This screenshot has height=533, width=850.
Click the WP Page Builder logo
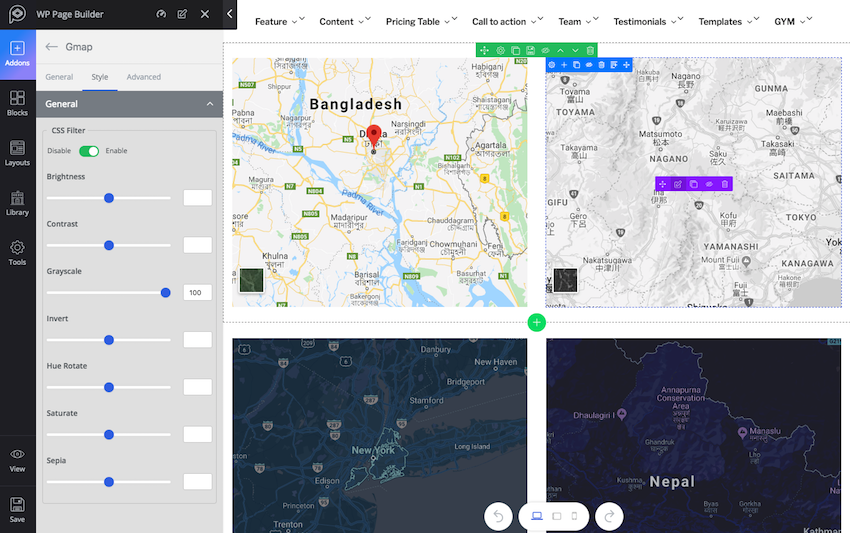pyautogui.click(x=17, y=14)
